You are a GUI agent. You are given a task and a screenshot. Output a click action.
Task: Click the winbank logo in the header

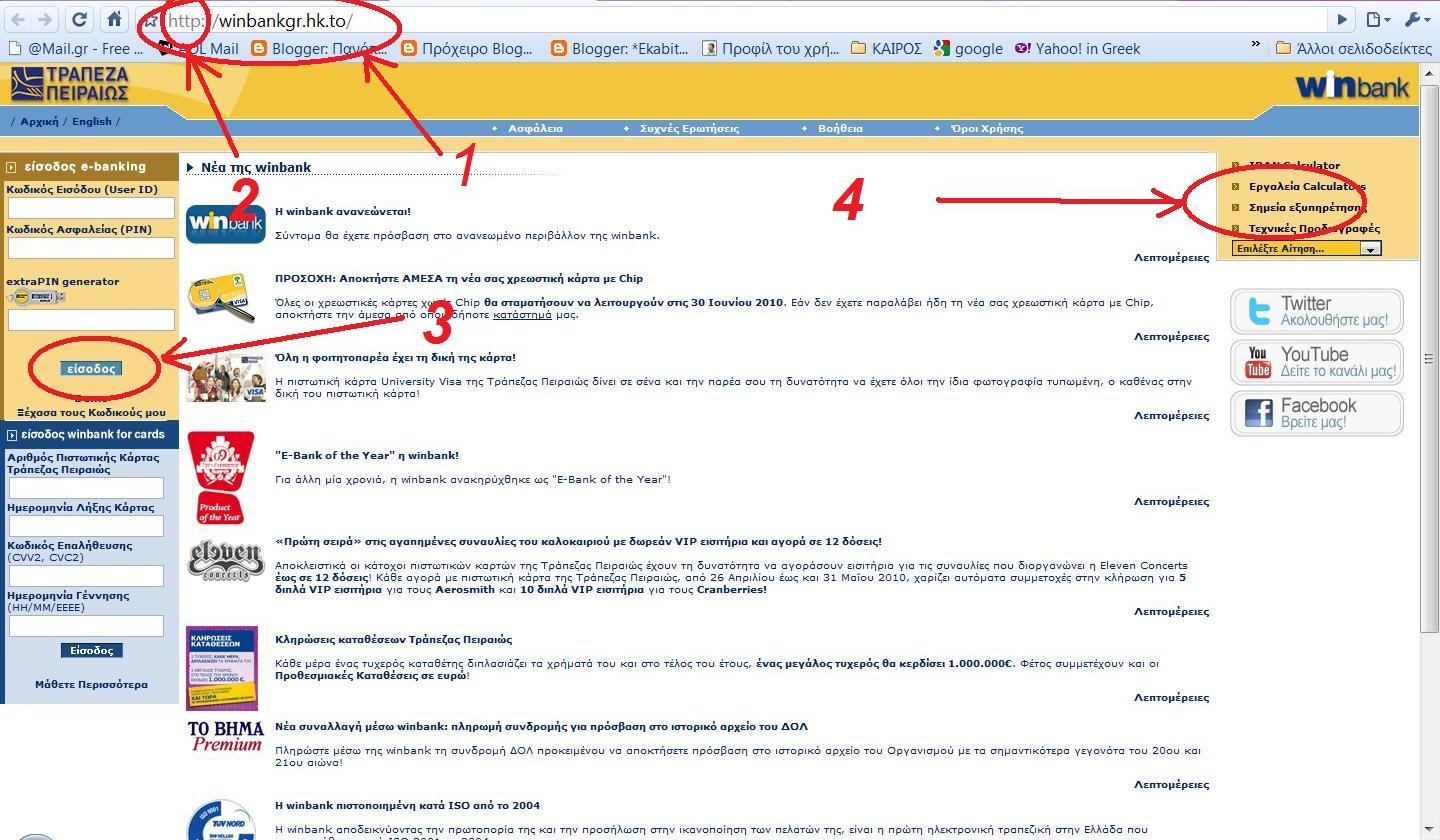pos(1352,86)
